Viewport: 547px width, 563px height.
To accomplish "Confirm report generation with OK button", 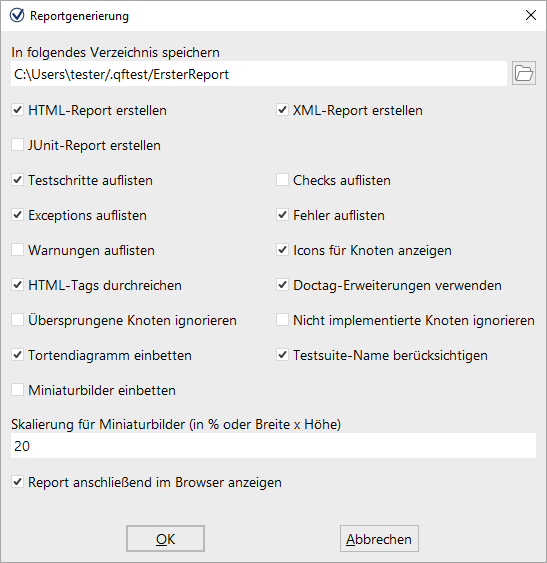I will (165, 539).
